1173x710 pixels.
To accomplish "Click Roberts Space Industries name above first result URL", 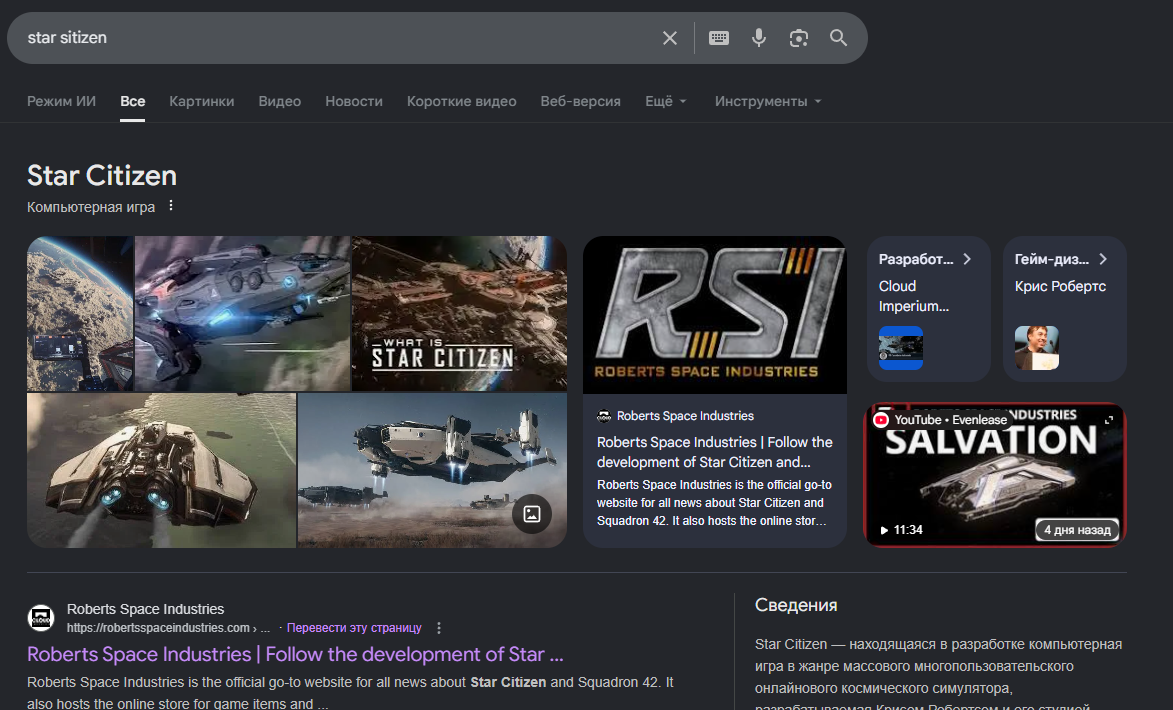I will (x=145, y=609).
